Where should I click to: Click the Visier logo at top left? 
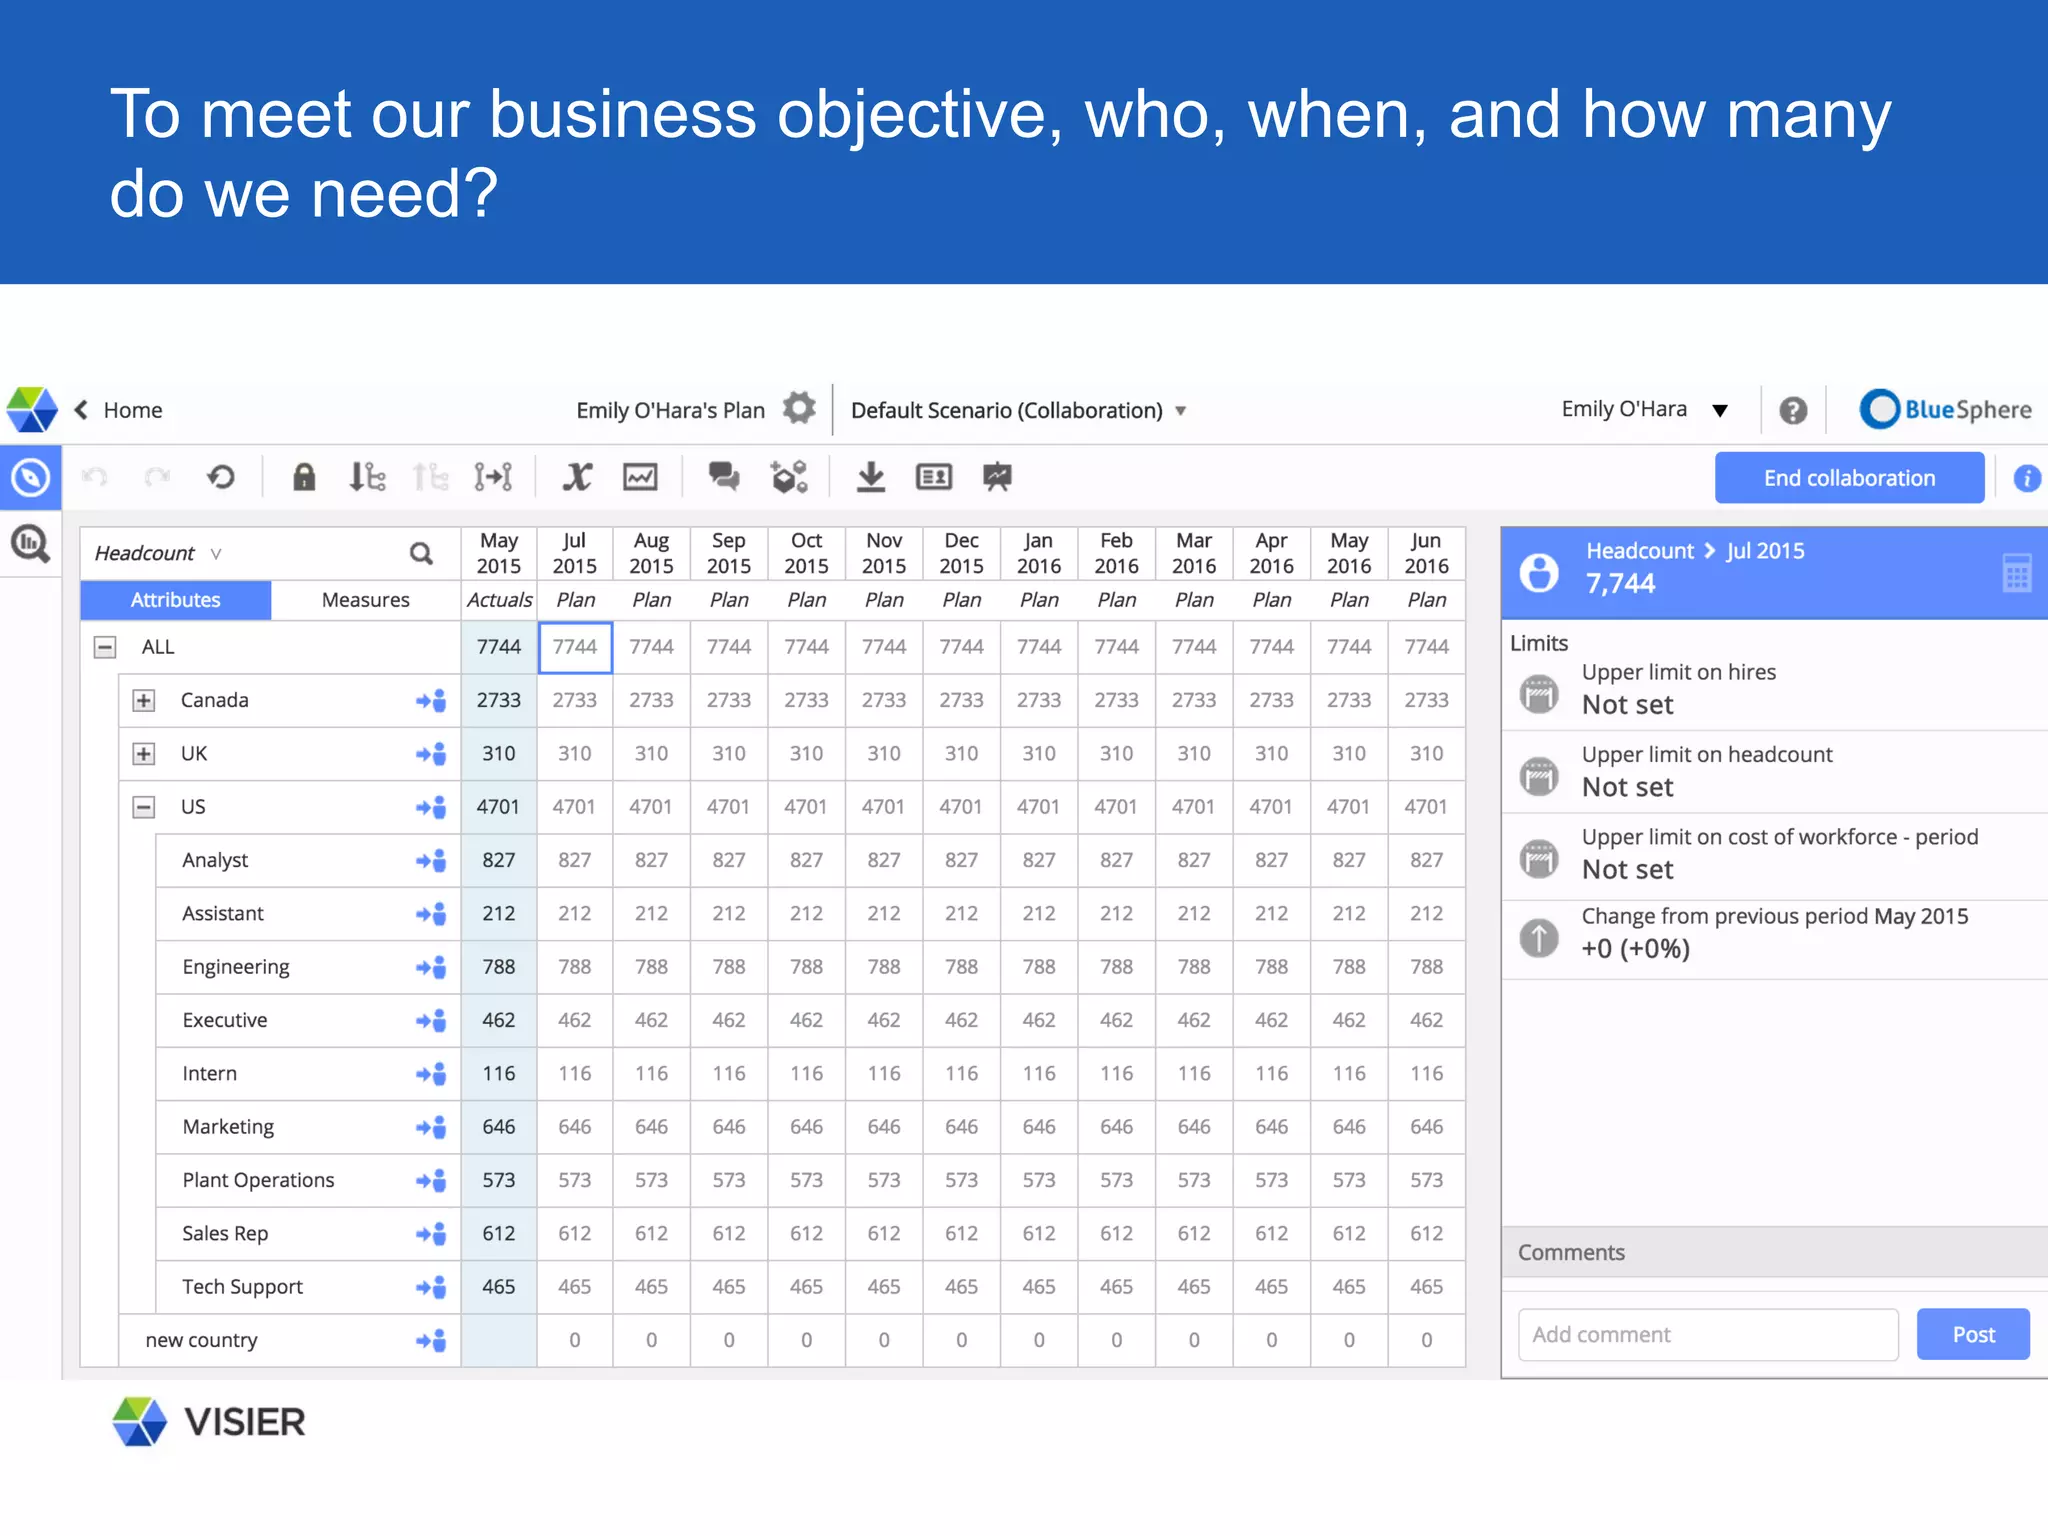pyautogui.click(x=32, y=410)
